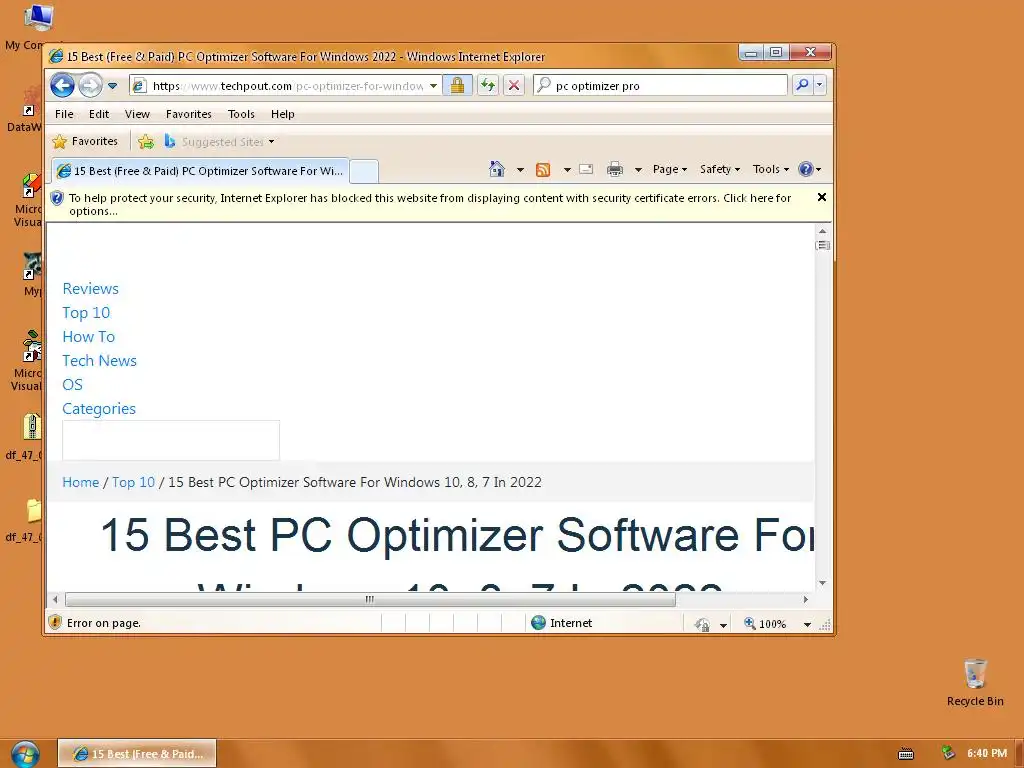The height and width of the screenshot is (768, 1024).
Task: Click the security information bar message
Action: 430,204
